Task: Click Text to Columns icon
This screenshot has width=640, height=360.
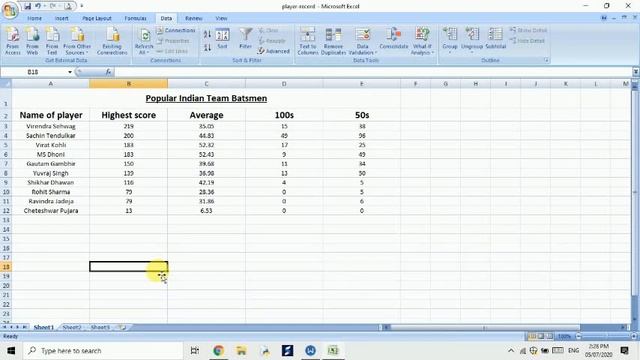Action: [x=308, y=41]
